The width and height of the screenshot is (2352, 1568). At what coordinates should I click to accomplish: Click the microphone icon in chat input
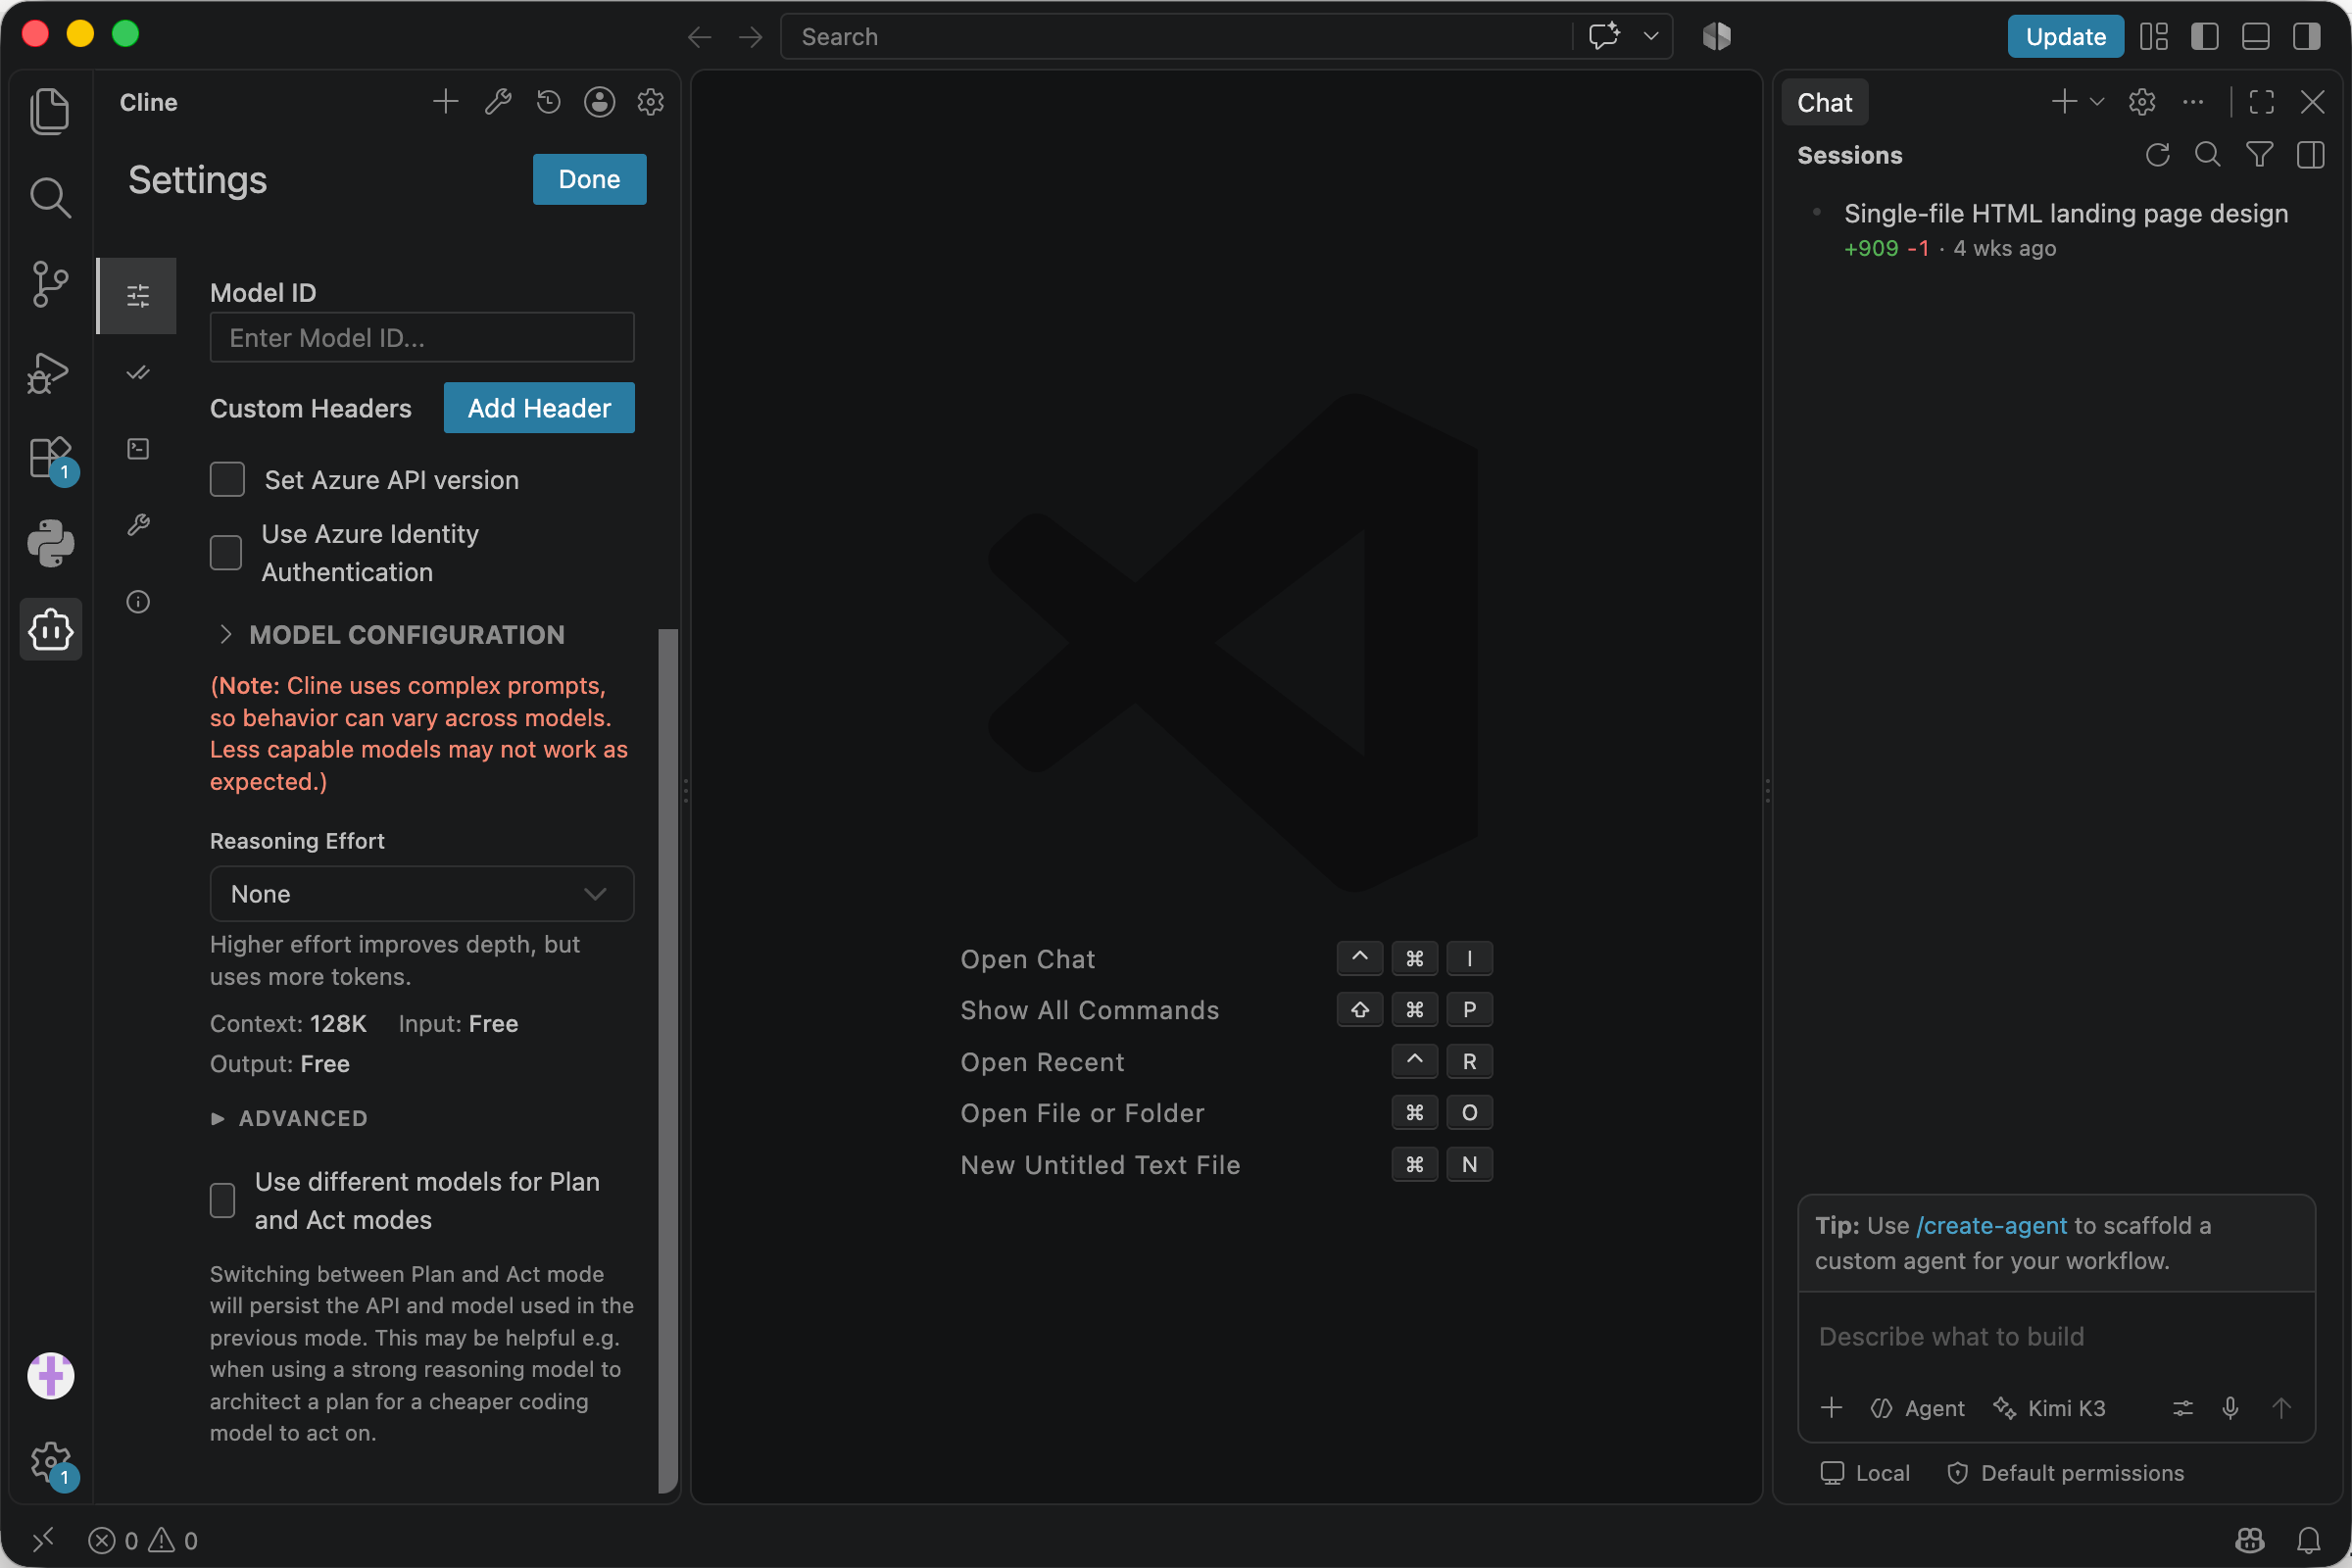[2230, 1408]
